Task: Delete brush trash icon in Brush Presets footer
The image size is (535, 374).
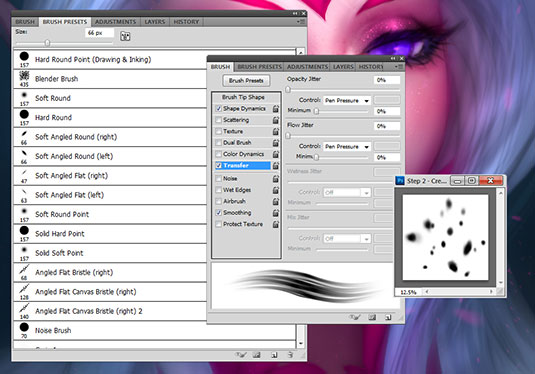Action: tap(290, 355)
